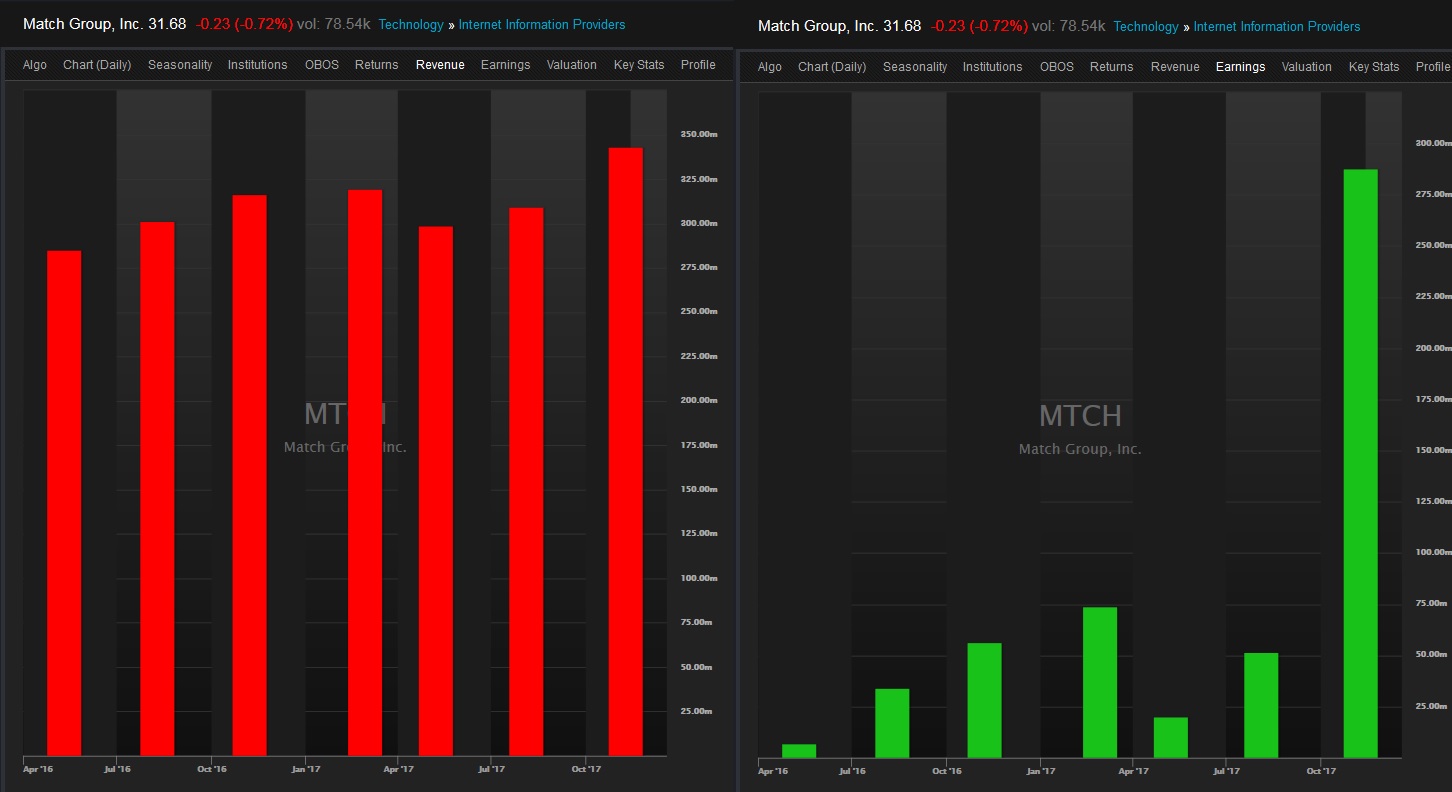Select OBOS tab in left panel
This screenshot has width=1452, height=792.
coord(321,65)
